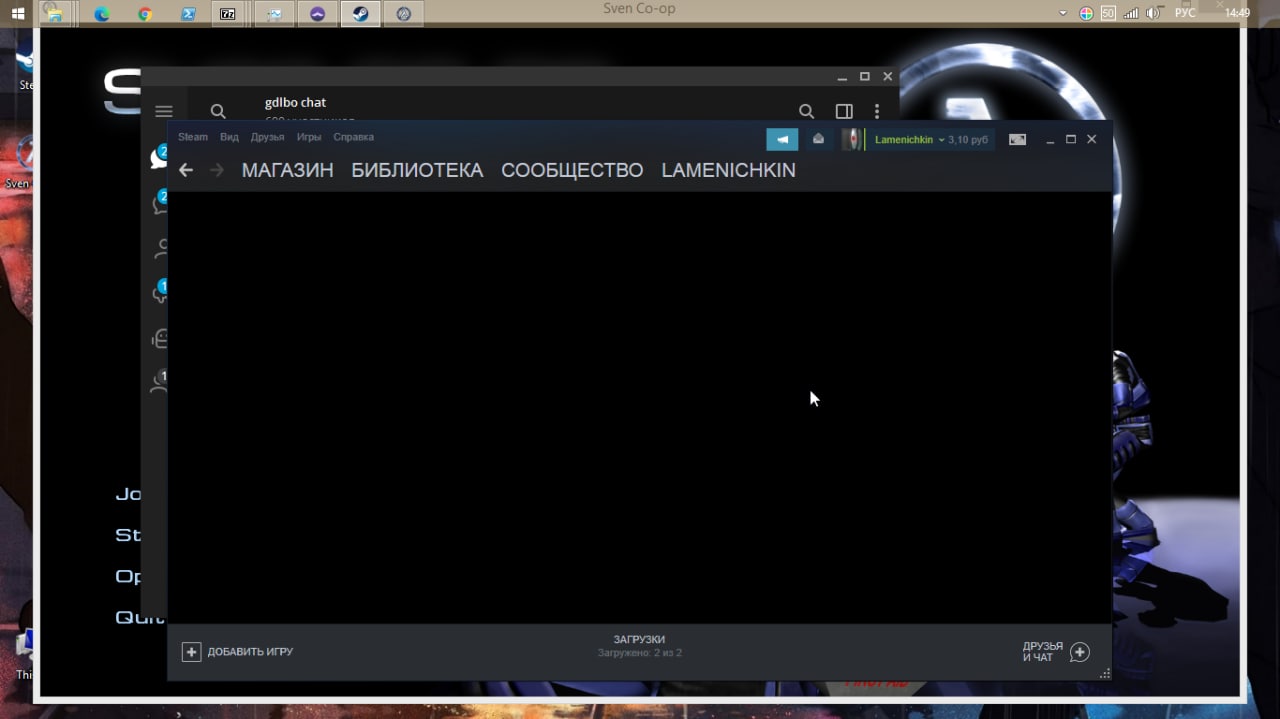
Task: Click the 14:49 clock
Action: pos(1237,14)
